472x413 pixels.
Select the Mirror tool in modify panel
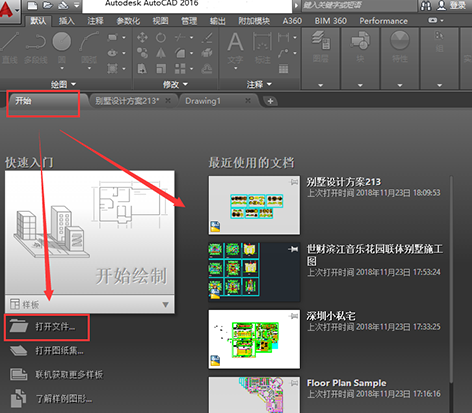tap(161, 53)
